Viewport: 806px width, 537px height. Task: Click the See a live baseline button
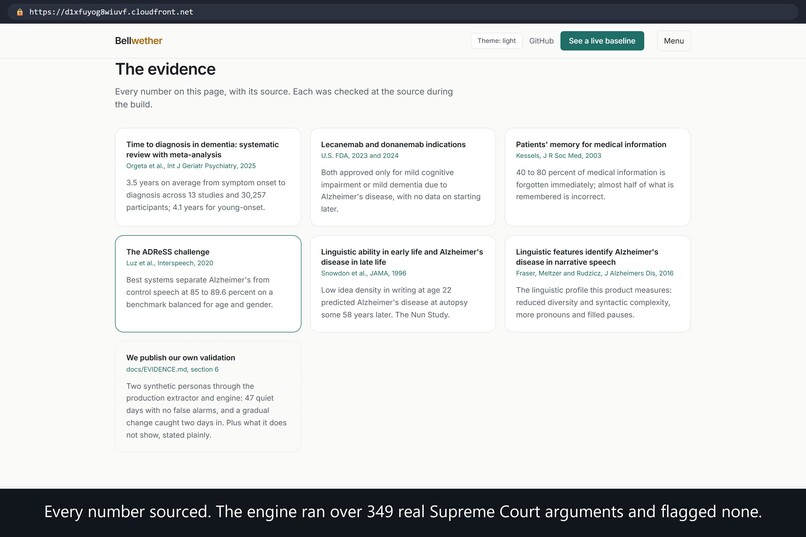coord(602,41)
